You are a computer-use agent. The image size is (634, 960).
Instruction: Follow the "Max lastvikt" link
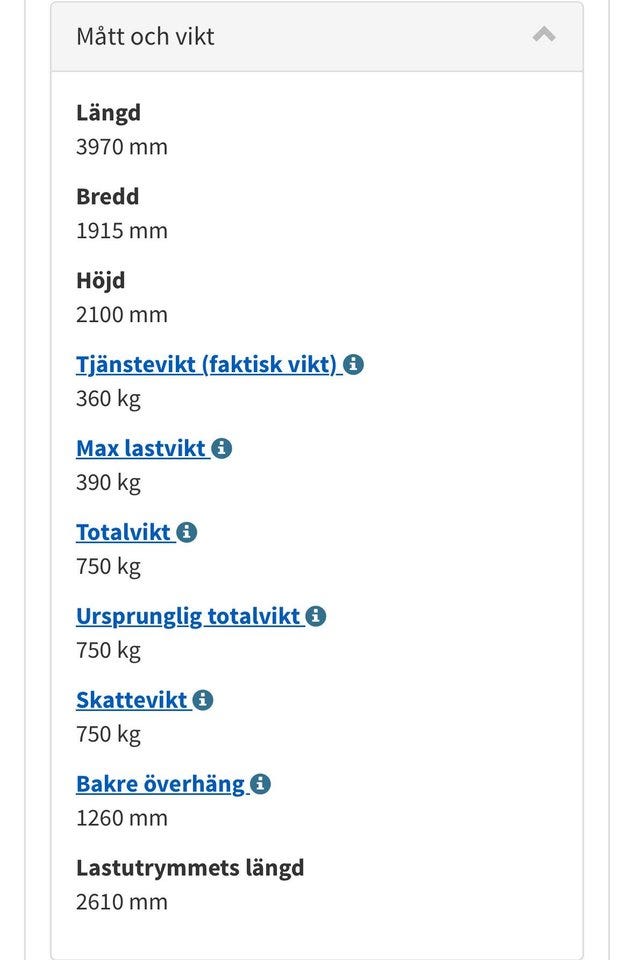(141, 448)
